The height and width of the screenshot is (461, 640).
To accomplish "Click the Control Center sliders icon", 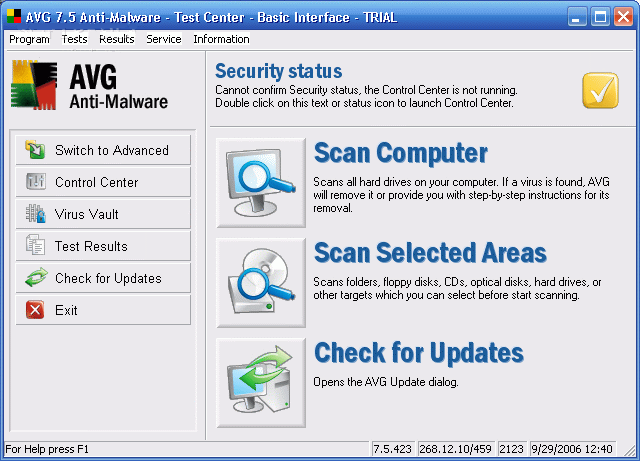I will (36, 182).
